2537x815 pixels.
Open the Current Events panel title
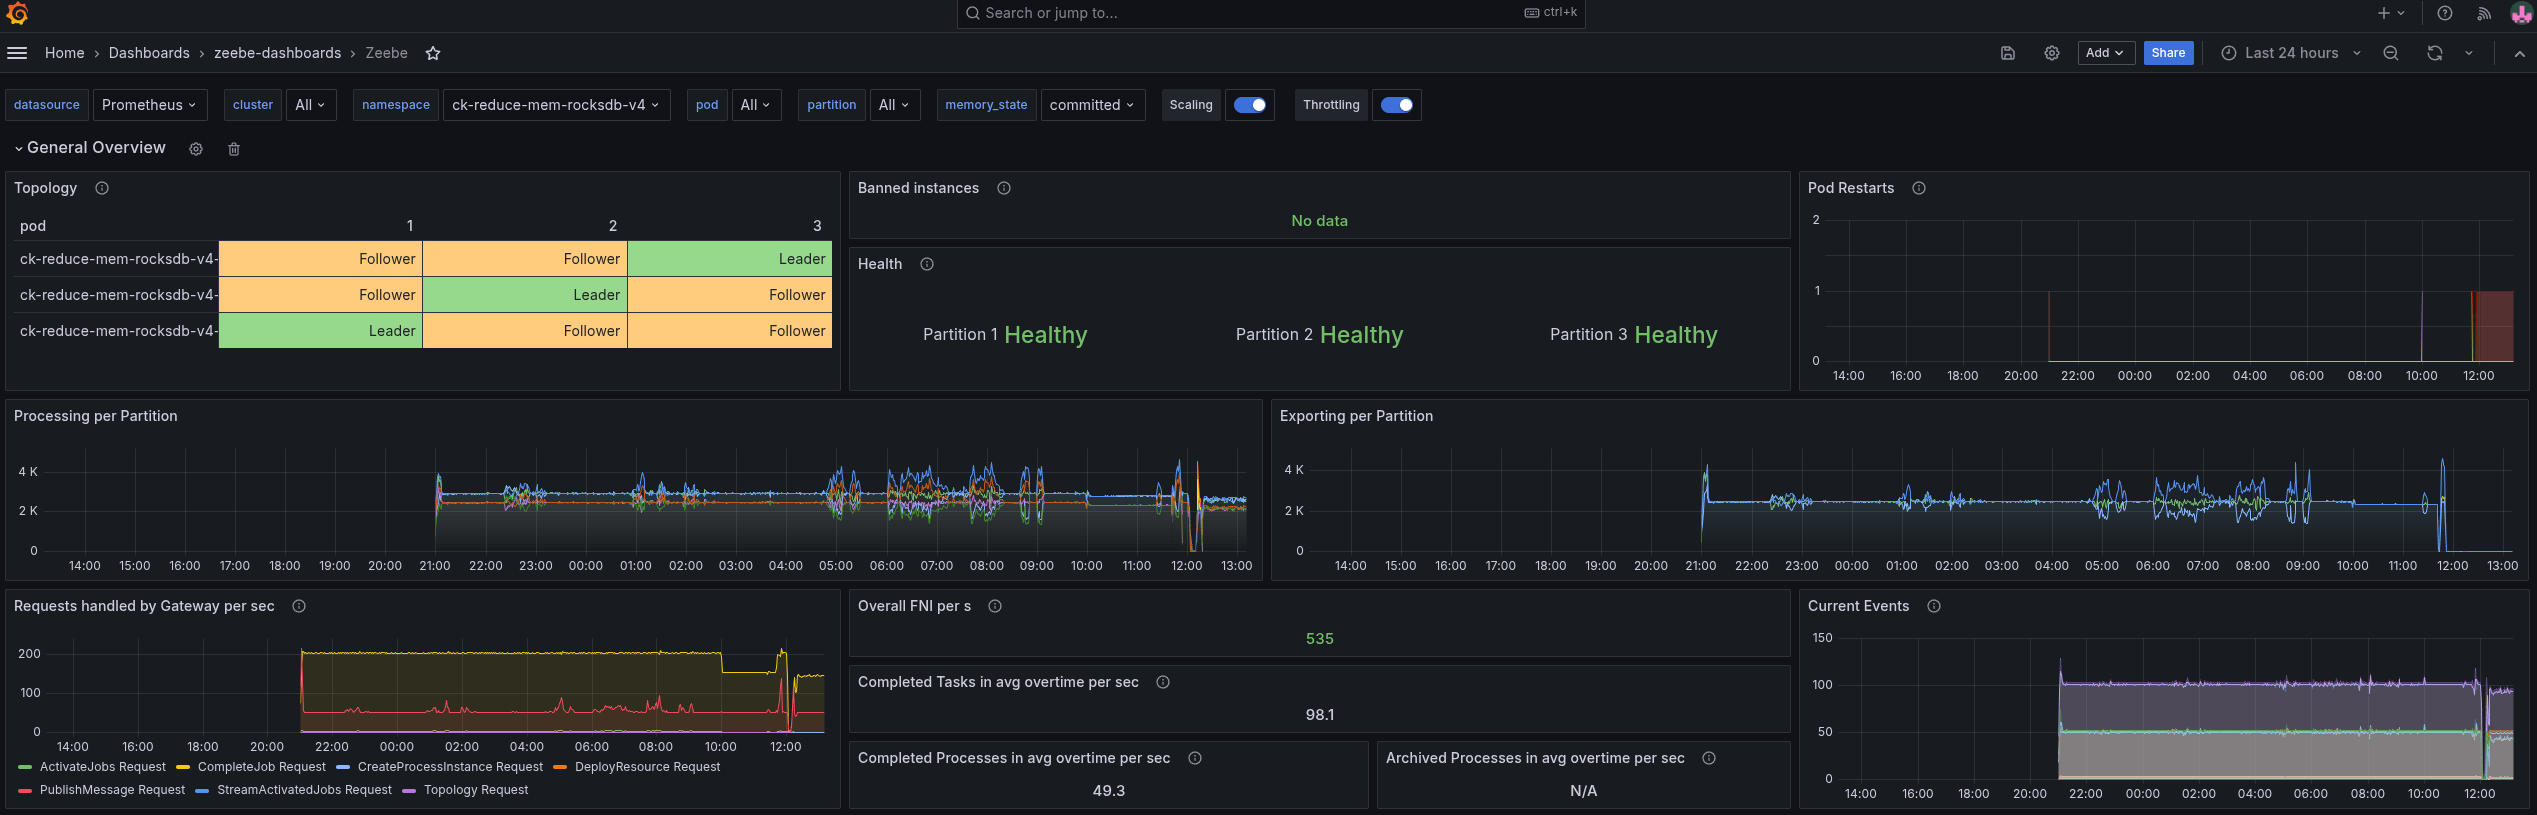coord(1858,606)
